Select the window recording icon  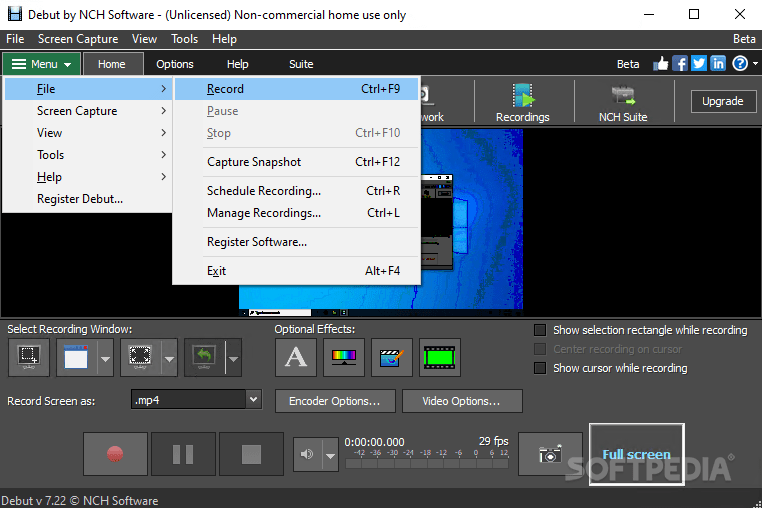point(76,358)
